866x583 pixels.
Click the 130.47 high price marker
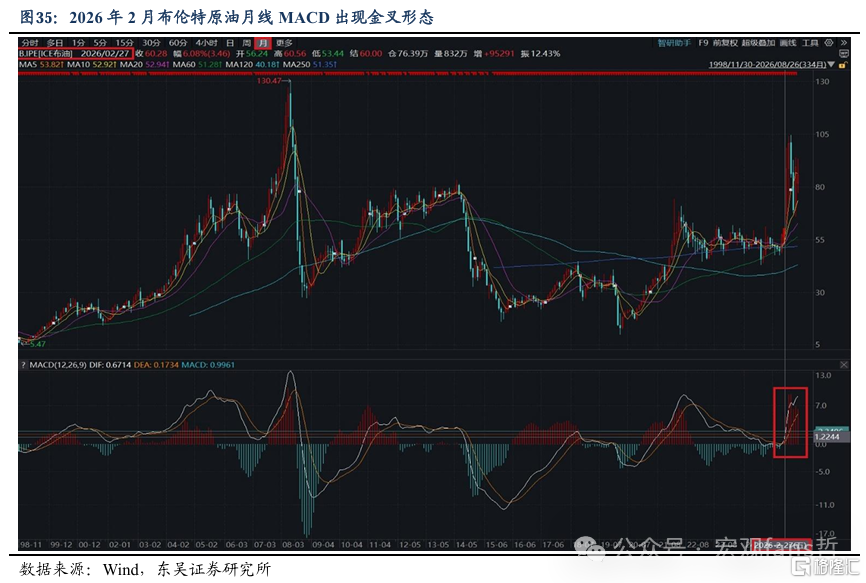(x=269, y=81)
